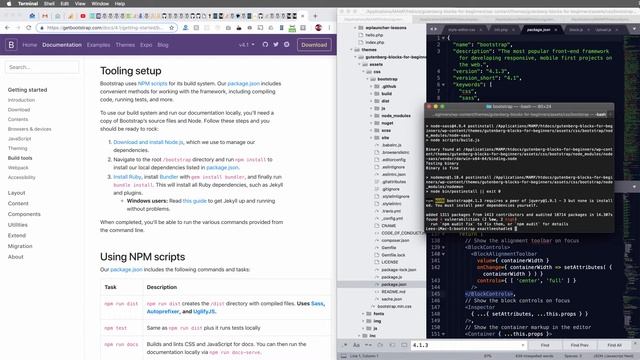Open the 'Install Ruby' link
640x360 pixels.
(127, 177)
